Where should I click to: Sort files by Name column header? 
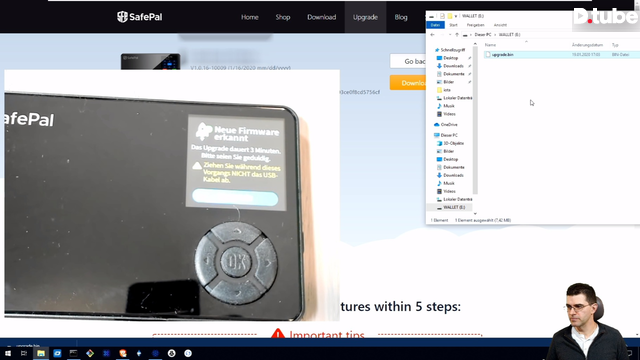click(x=491, y=45)
